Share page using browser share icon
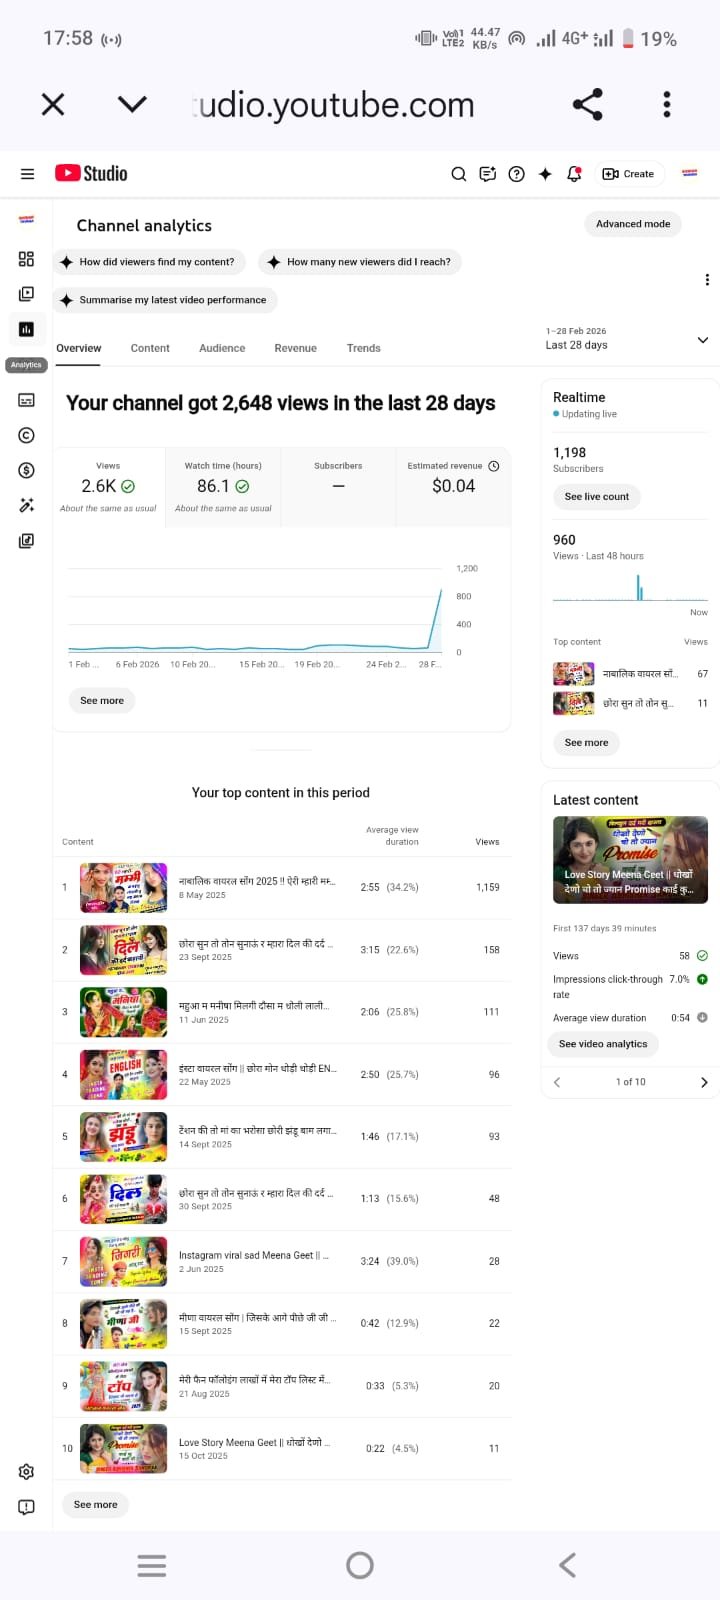The width and height of the screenshot is (720, 1600). click(587, 104)
